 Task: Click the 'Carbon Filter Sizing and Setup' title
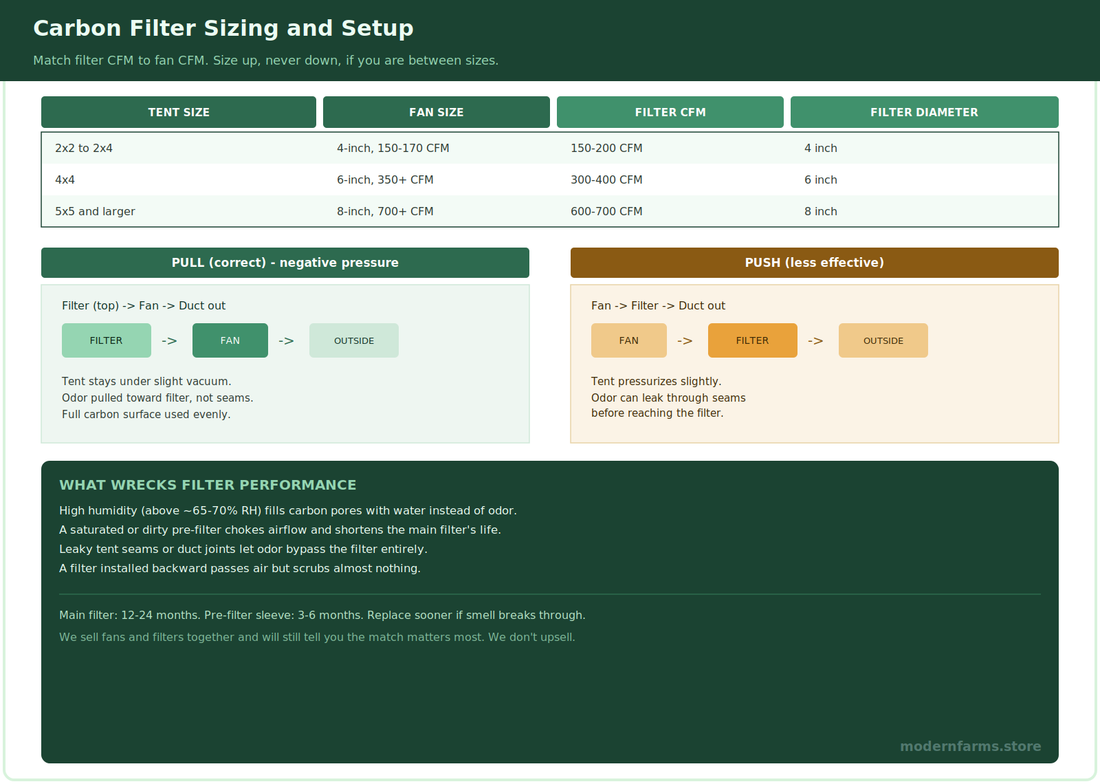pyautogui.click(x=223, y=28)
